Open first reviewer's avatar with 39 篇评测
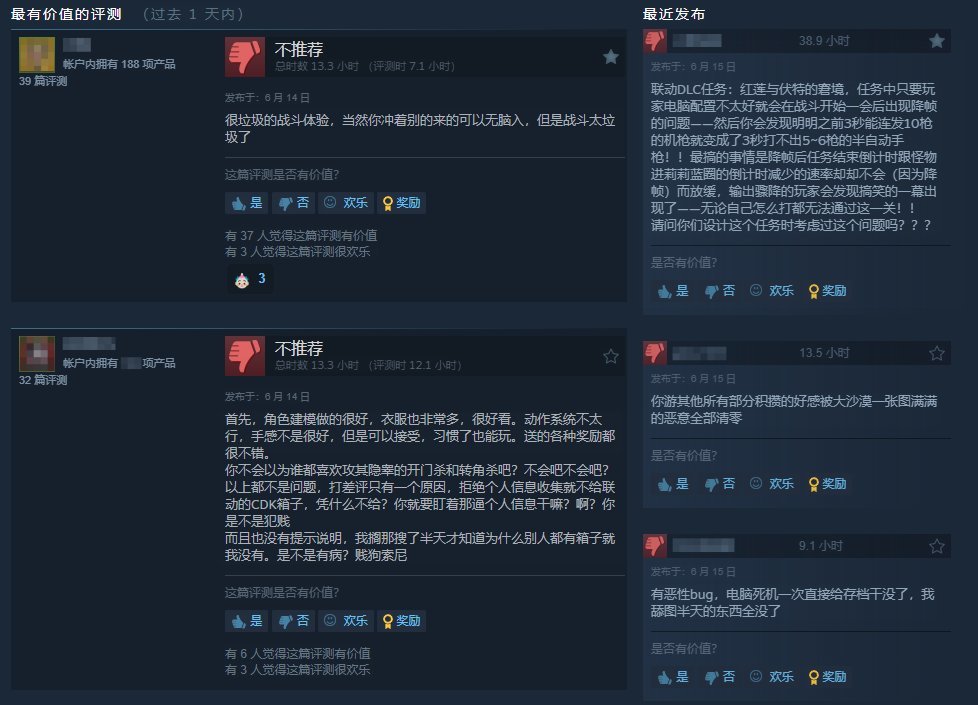This screenshot has width=978, height=705. pyautogui.click(x=37, y=54)
